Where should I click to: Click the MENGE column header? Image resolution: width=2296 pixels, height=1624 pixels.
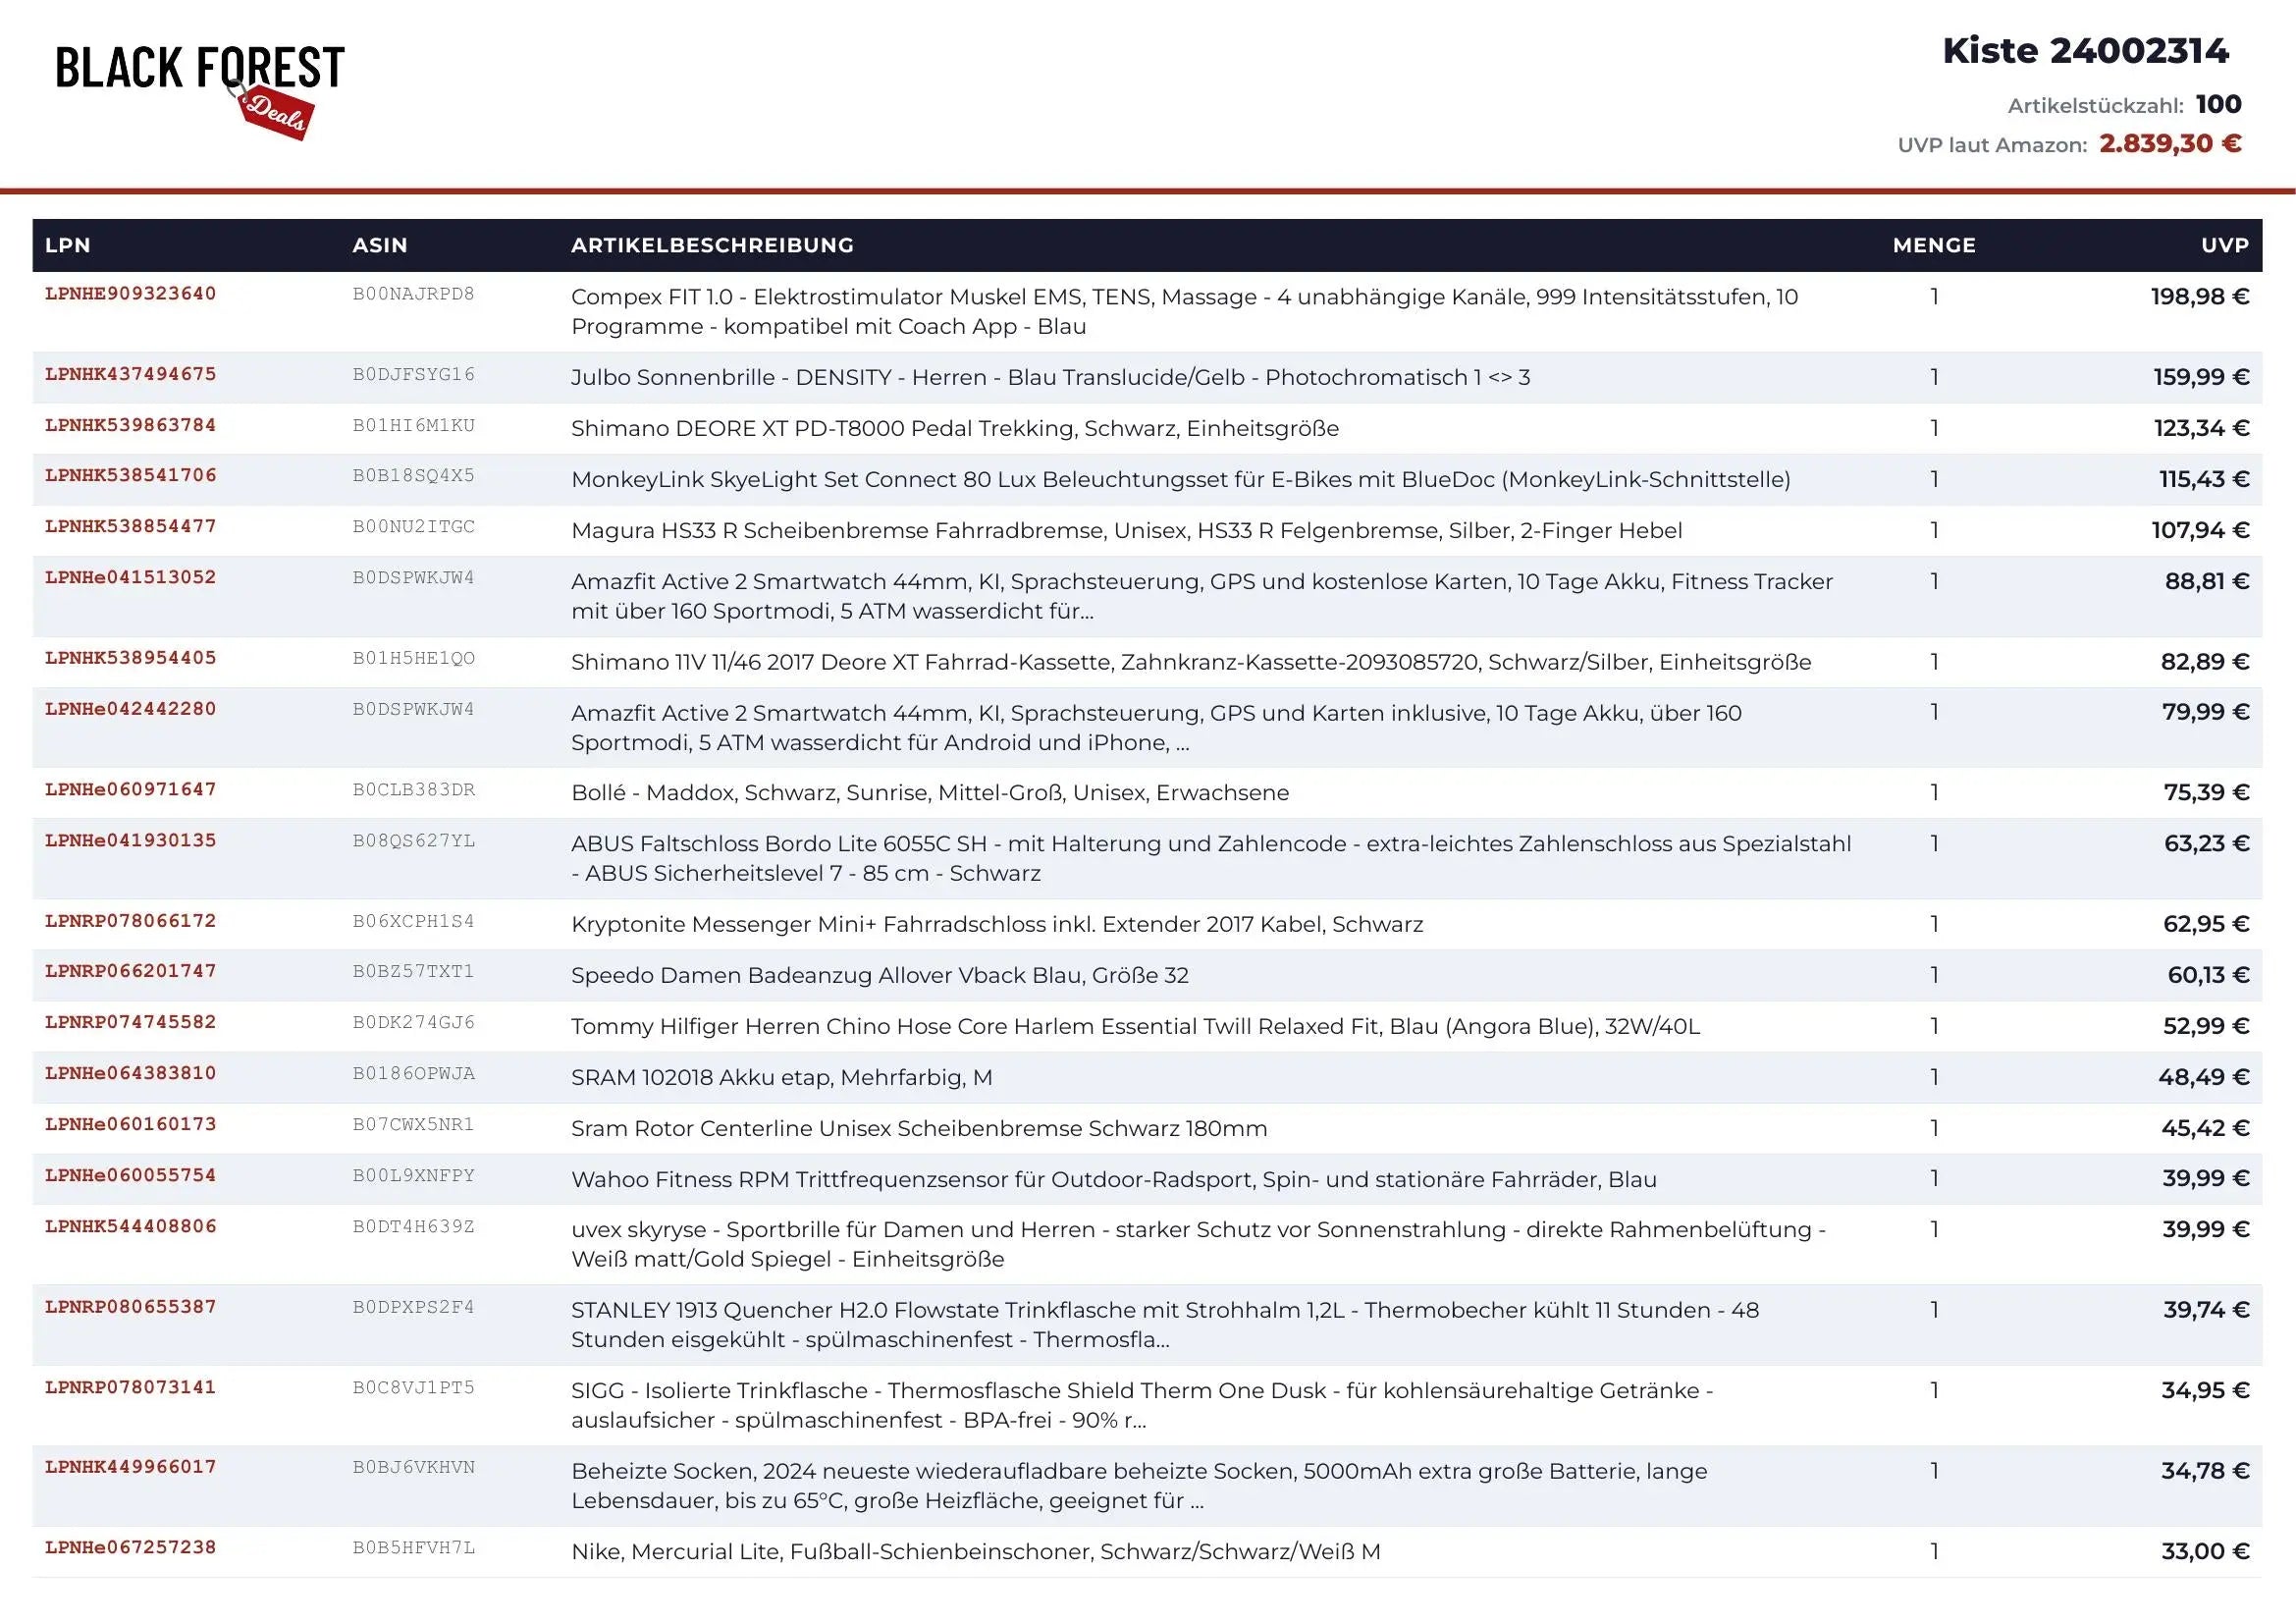(1934, 245)
